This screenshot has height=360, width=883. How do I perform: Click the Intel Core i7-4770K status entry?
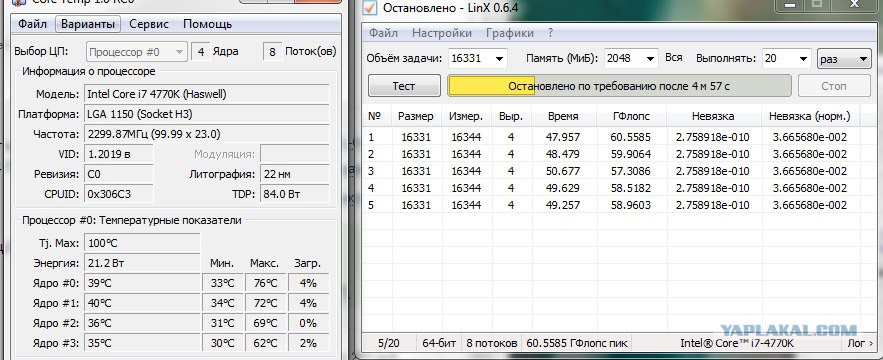pos(737,343)
